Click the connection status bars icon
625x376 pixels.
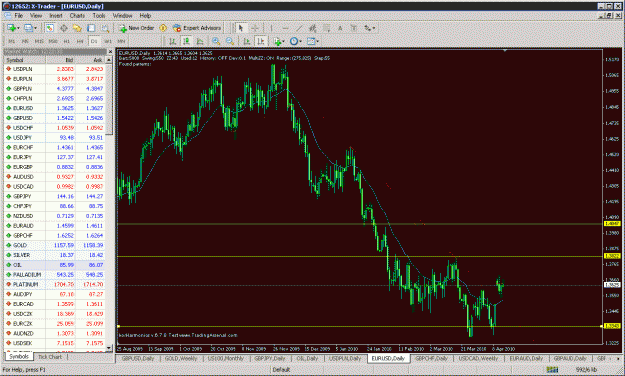pyautogui.click(x=552, y=370)
